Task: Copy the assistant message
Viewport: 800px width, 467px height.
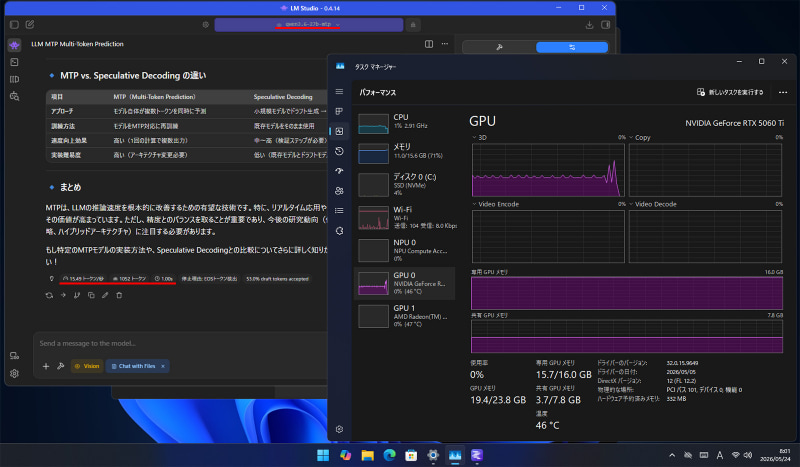Action: 91,295
